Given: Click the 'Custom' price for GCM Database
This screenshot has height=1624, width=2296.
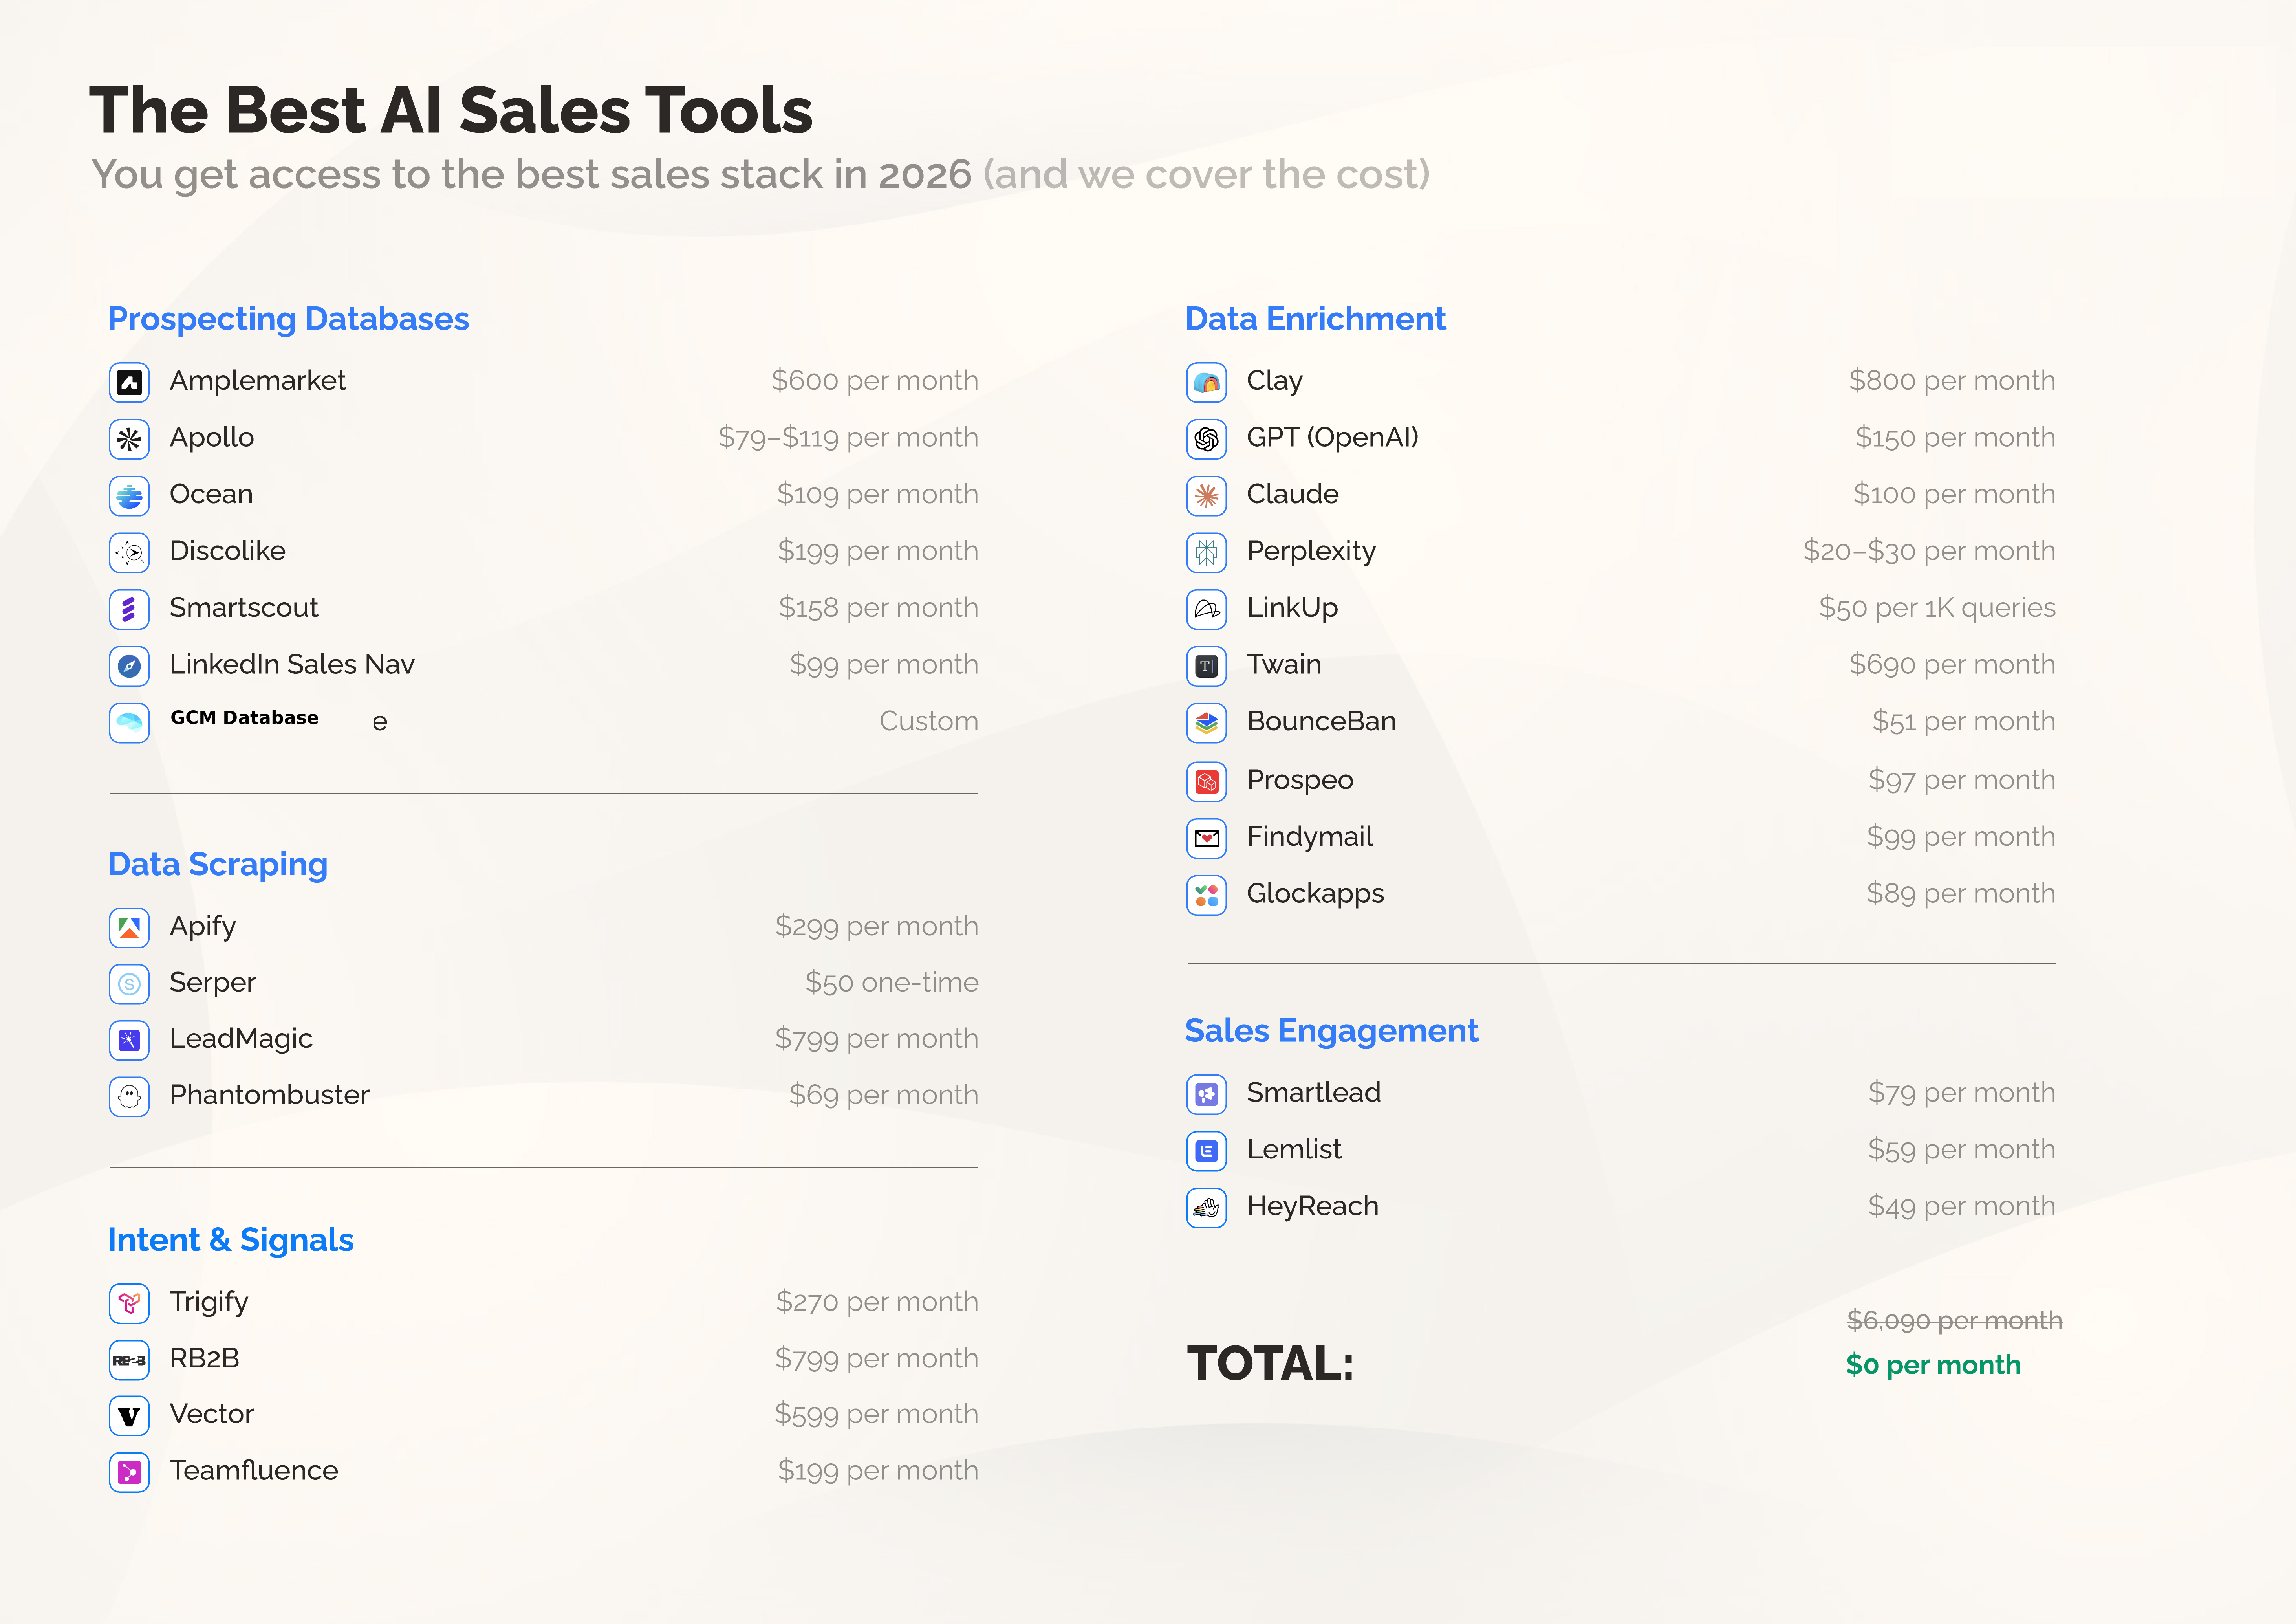Looking at the screenshot, I should 929,721.
